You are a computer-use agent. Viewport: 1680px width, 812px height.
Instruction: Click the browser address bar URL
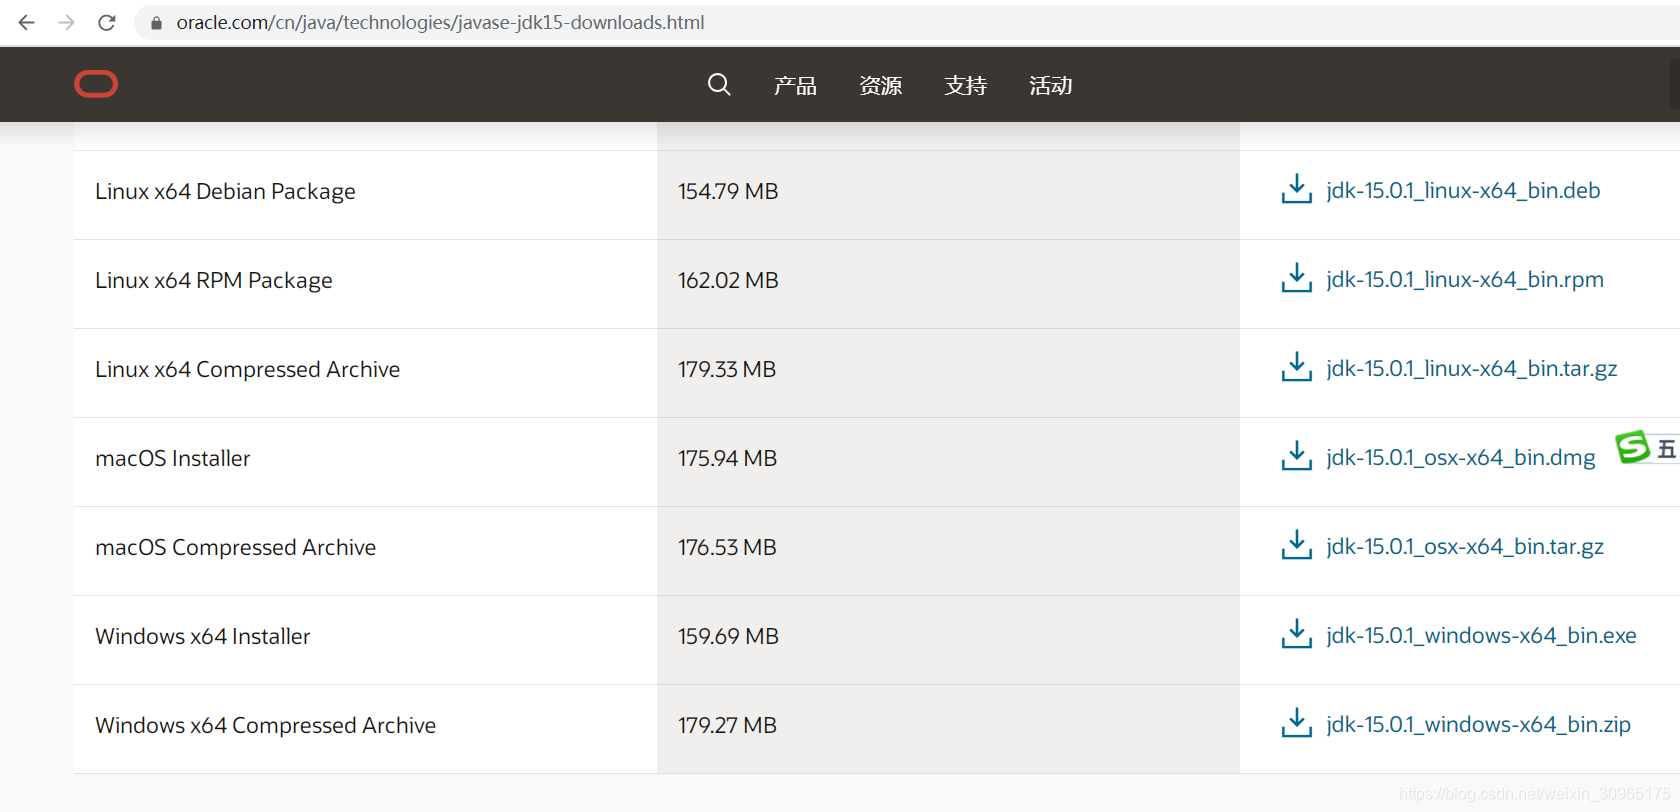pyautogui.click(x=440, y=22)
